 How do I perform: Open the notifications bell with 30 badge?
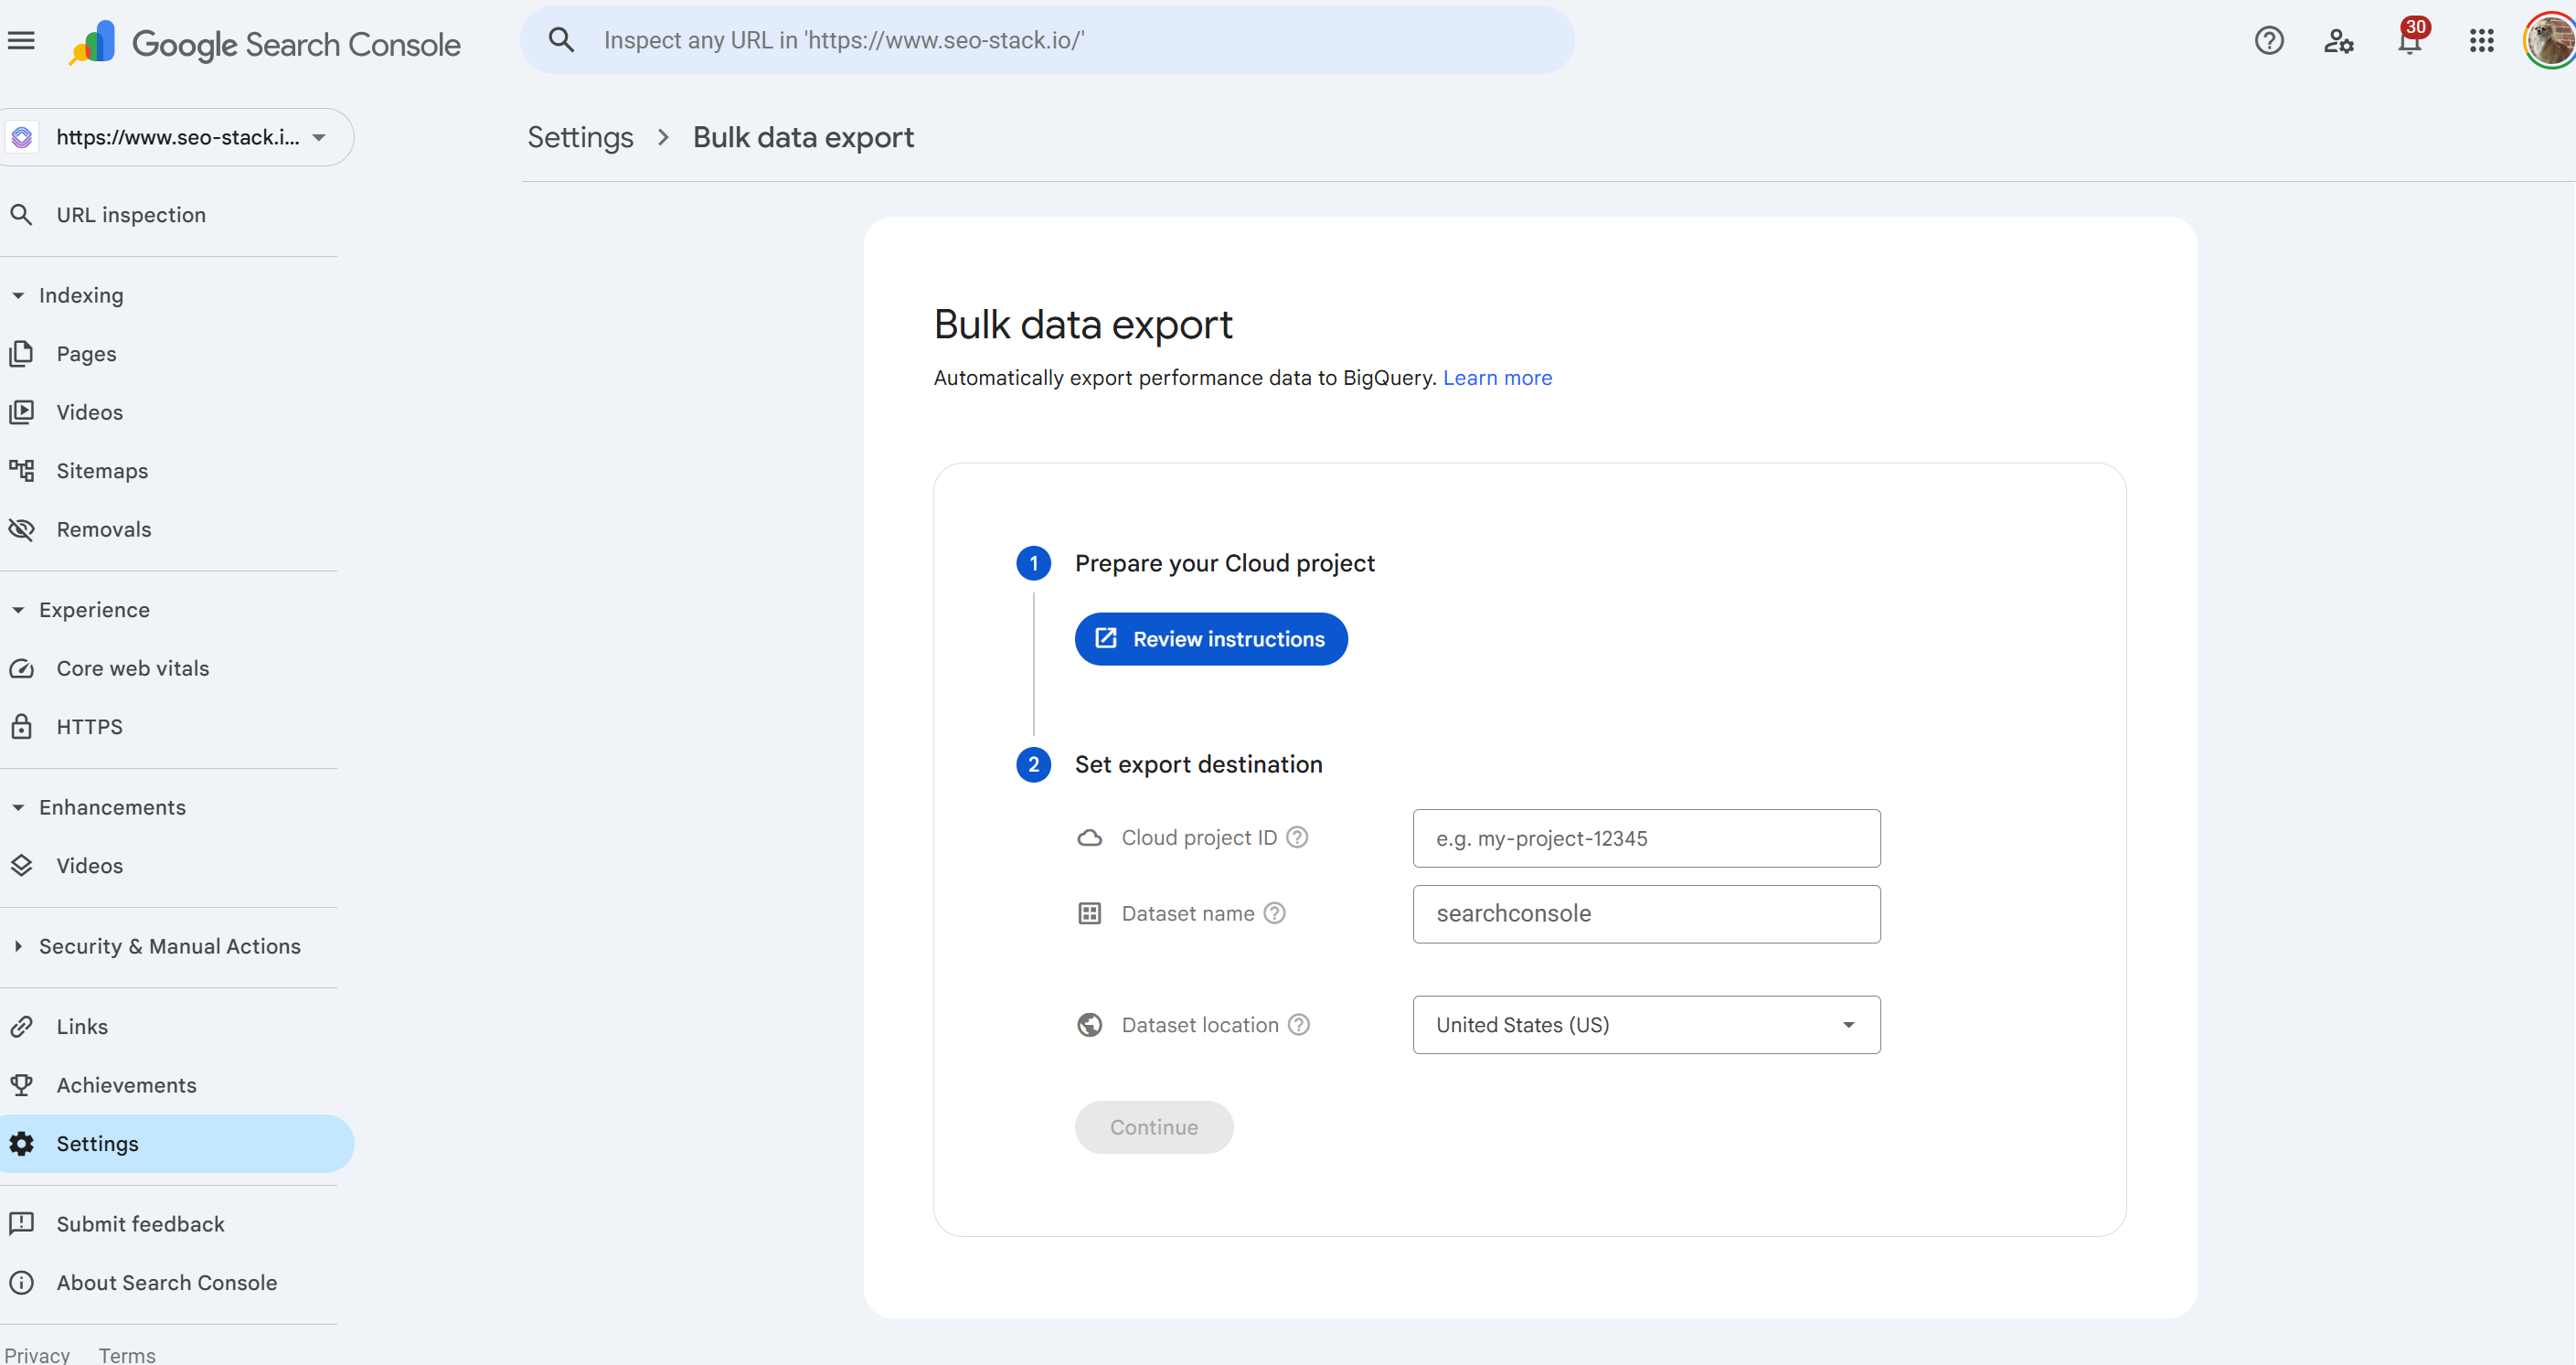pyautogui.click(x=2409, y=41)
